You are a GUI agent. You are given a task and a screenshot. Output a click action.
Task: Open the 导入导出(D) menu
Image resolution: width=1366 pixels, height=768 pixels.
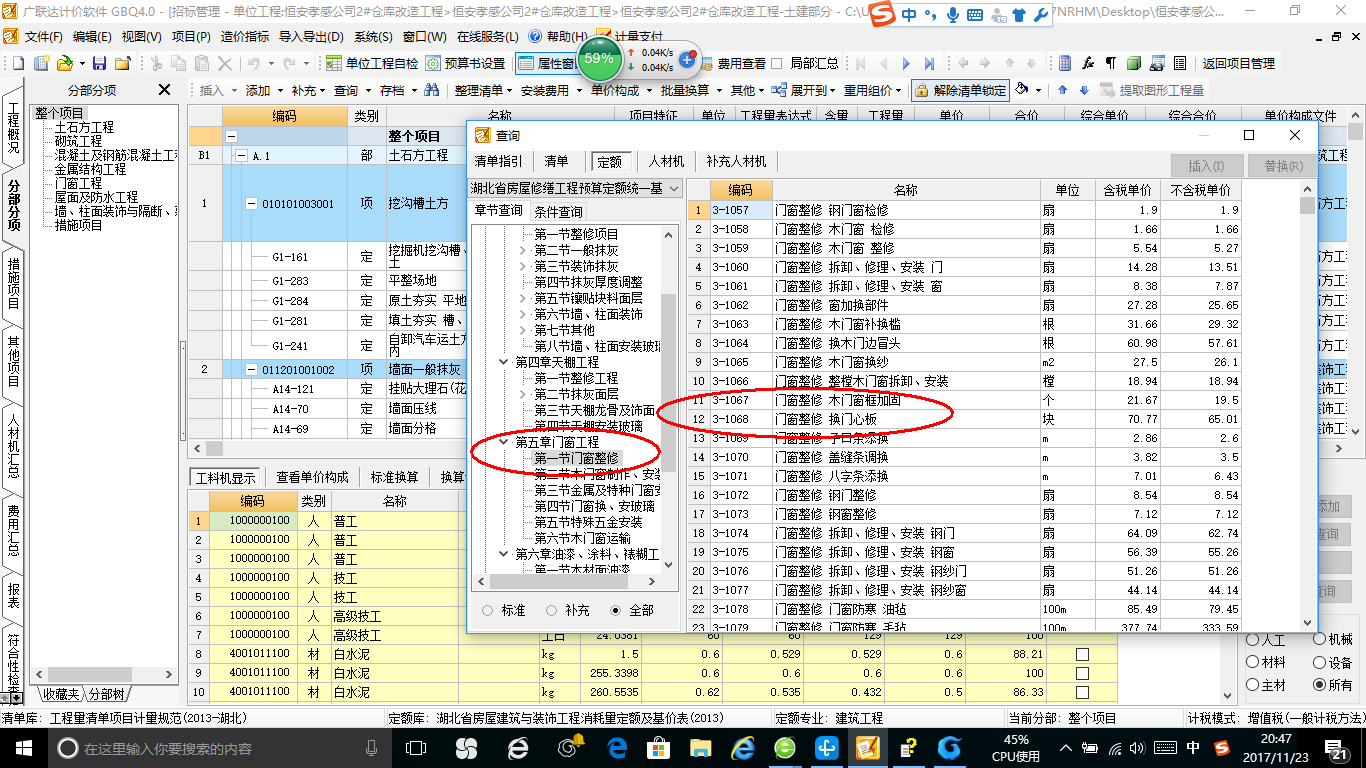coord(311,36)
